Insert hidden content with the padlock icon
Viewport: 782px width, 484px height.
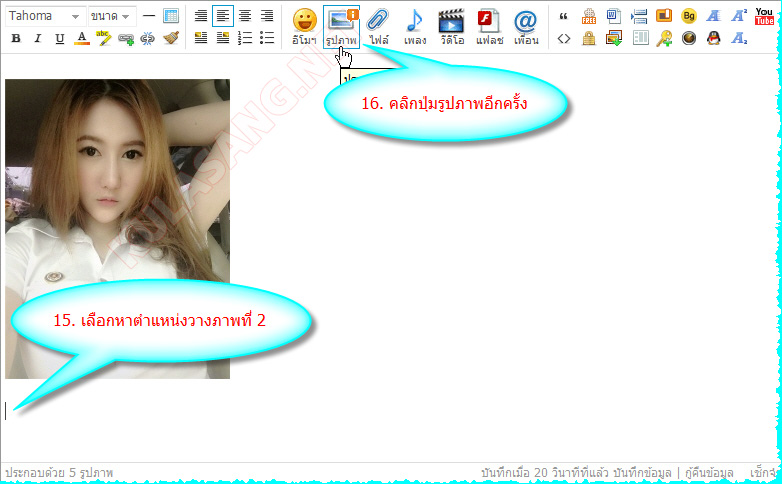click(589, 38)
